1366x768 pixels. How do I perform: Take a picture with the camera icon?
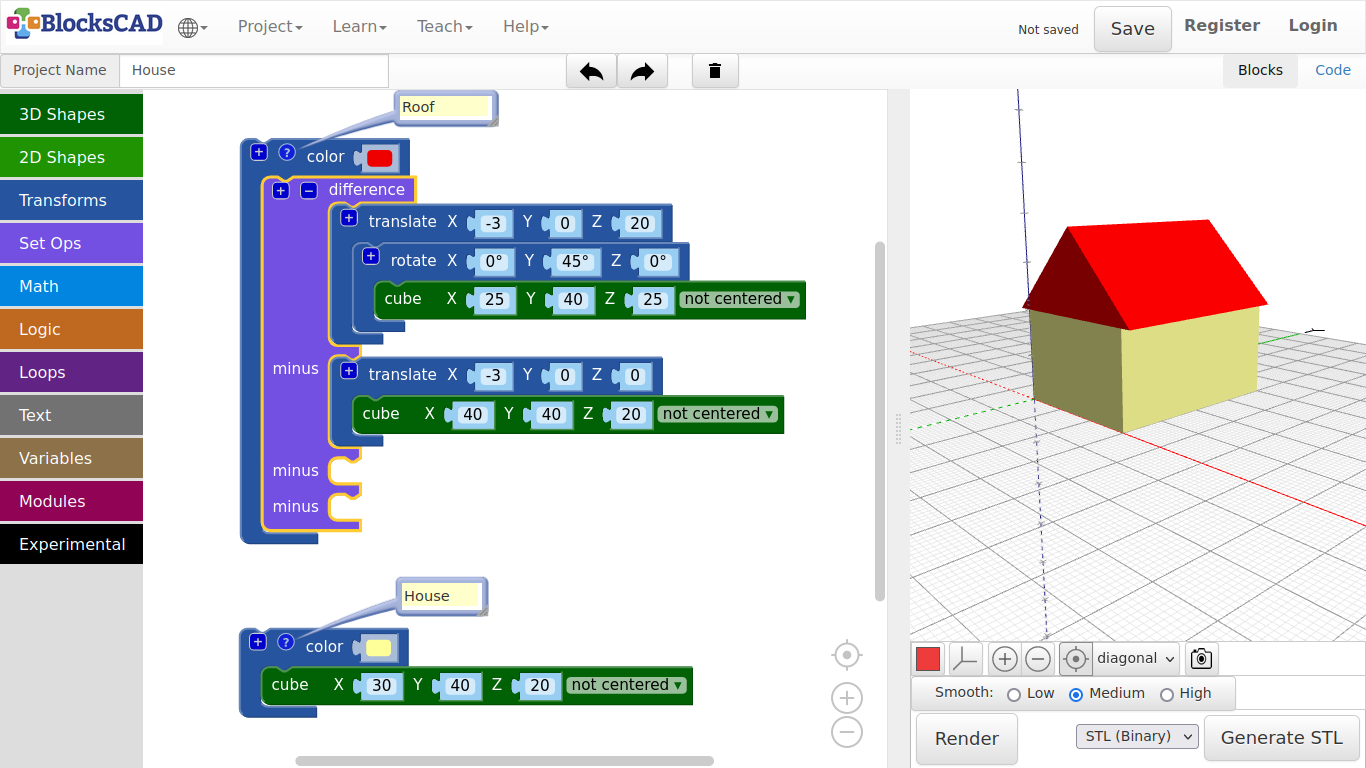tap(1201, 659)
